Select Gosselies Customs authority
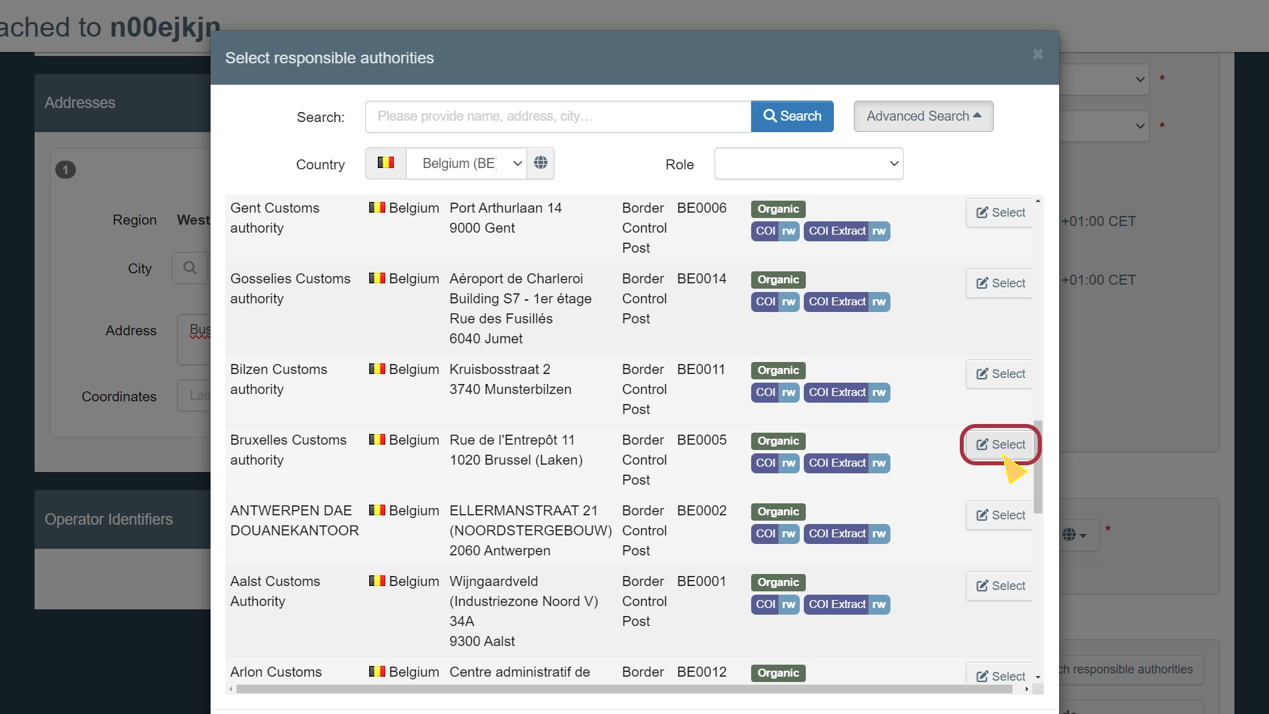Image resolution: width=1269 pixels, height=714 pixels. 1000,283
